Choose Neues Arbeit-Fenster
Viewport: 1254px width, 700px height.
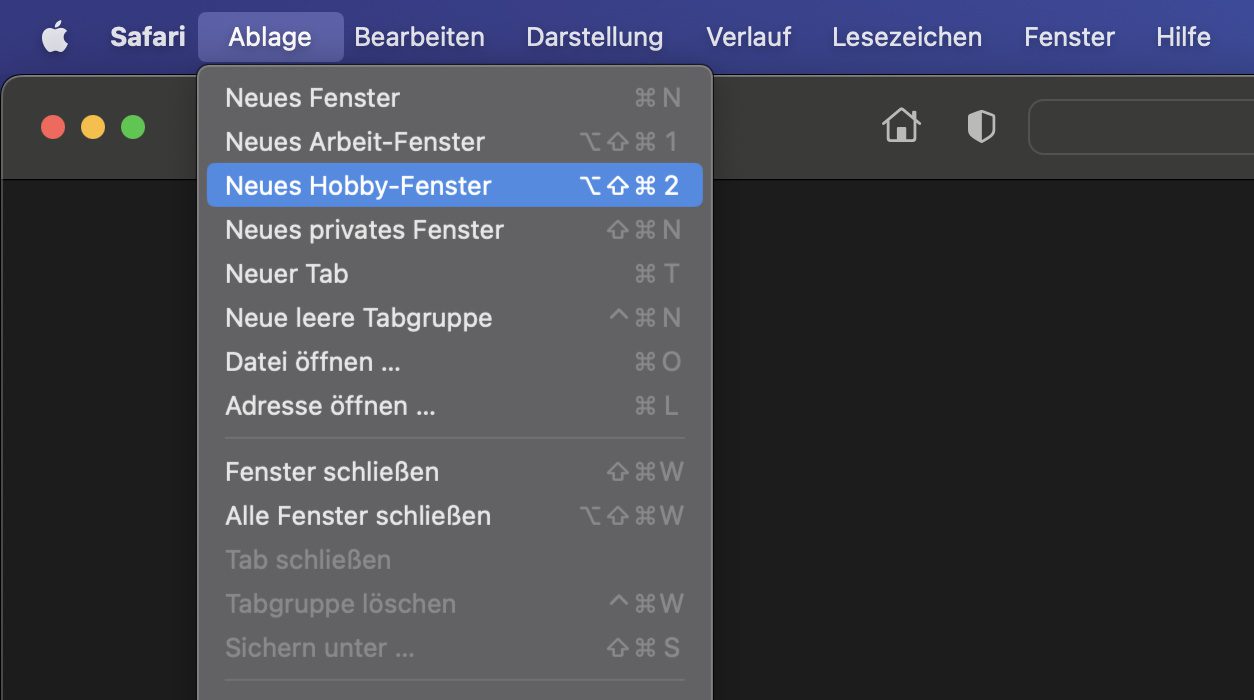pos(455,142)
